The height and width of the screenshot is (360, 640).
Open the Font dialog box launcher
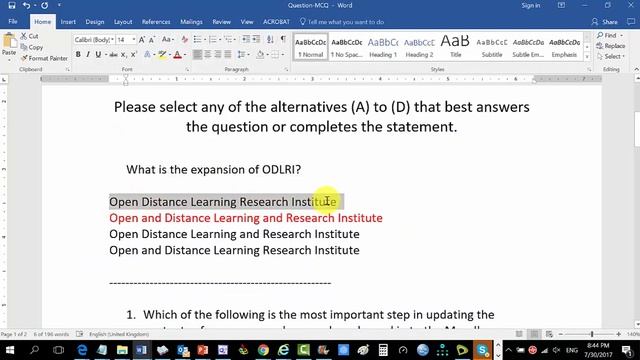point(187,70)
